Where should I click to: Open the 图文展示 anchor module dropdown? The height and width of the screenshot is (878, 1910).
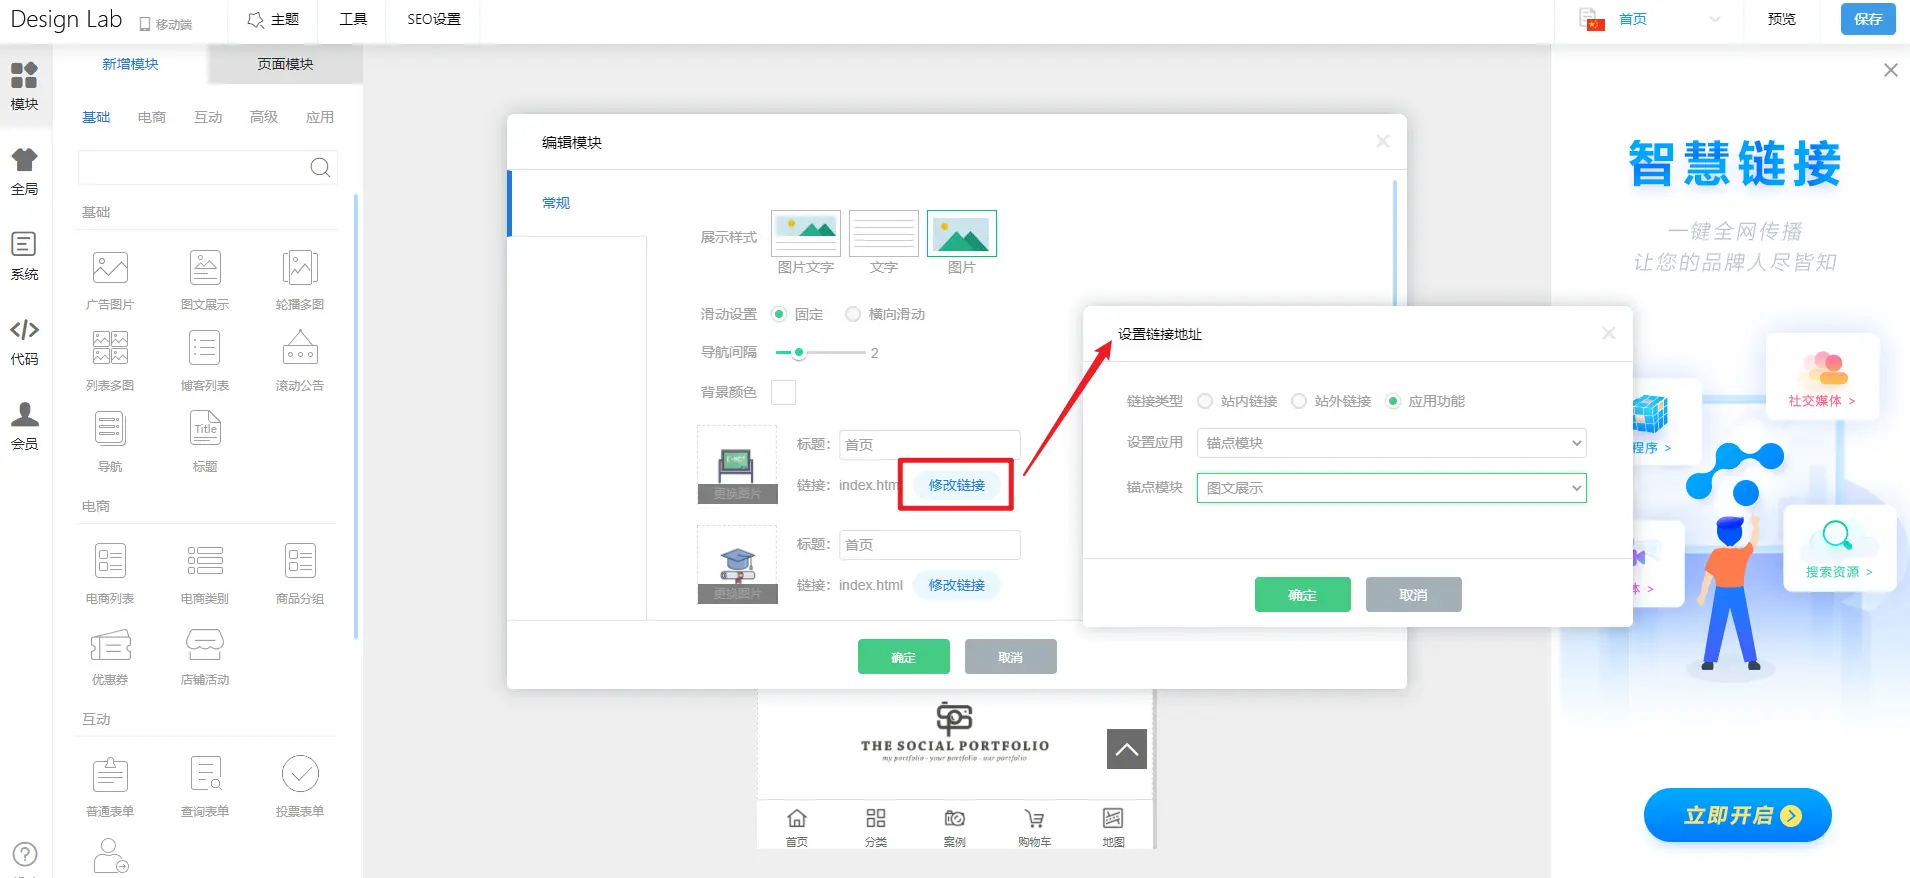pos(1391,488)
